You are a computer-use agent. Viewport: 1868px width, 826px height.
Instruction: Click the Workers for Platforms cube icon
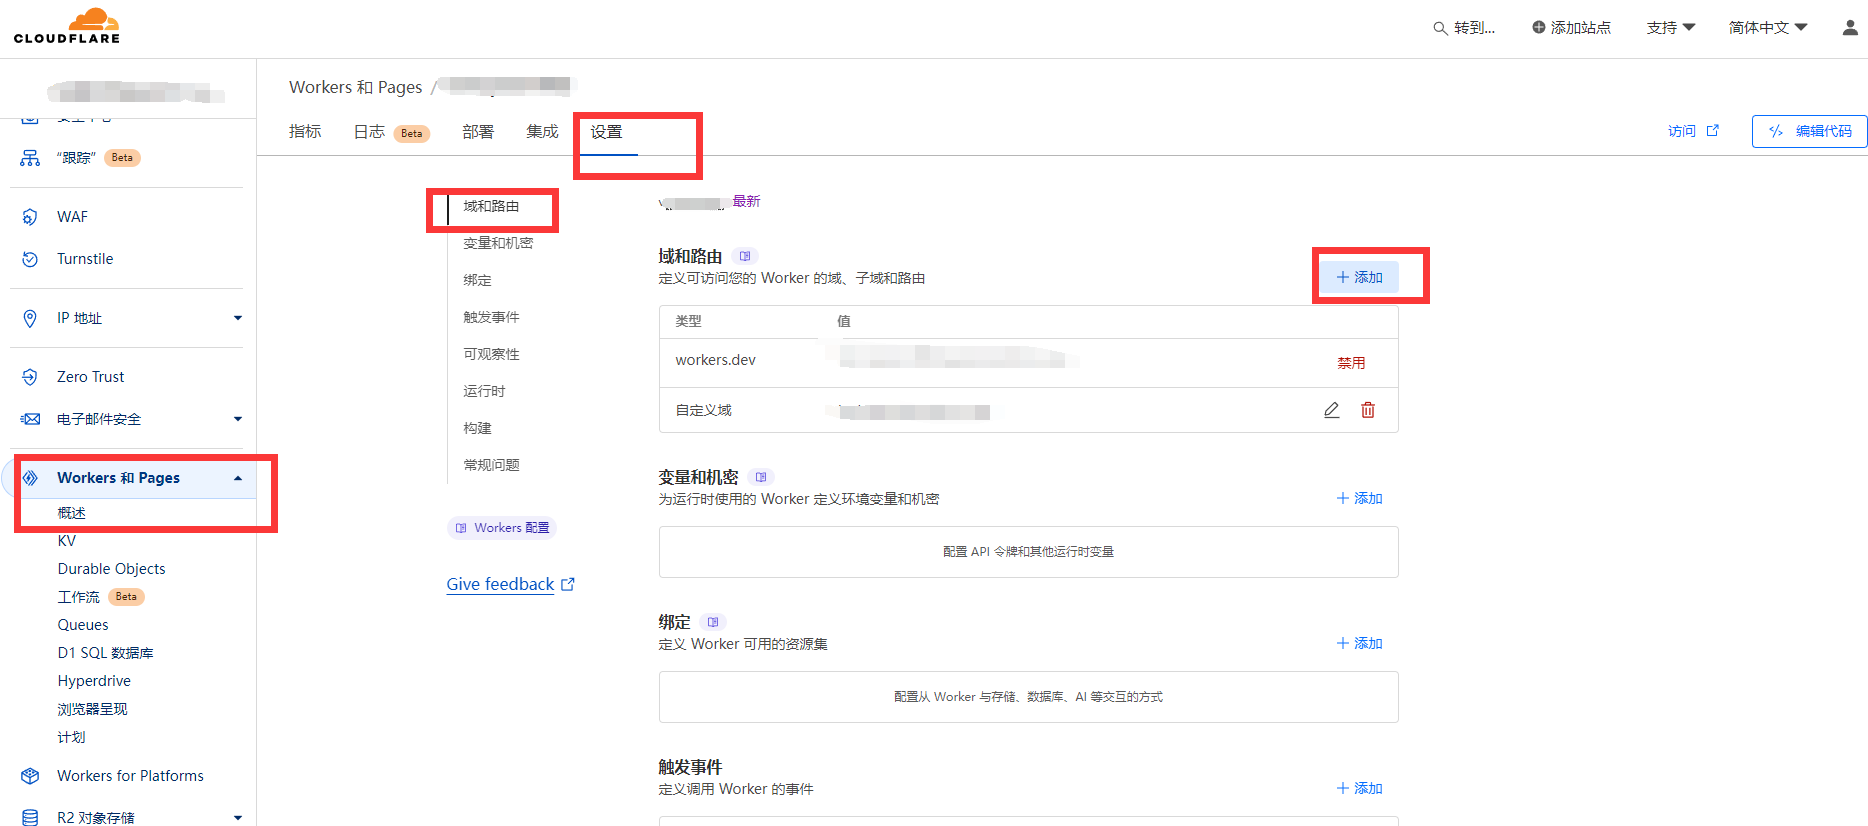(x=30, y=776)
